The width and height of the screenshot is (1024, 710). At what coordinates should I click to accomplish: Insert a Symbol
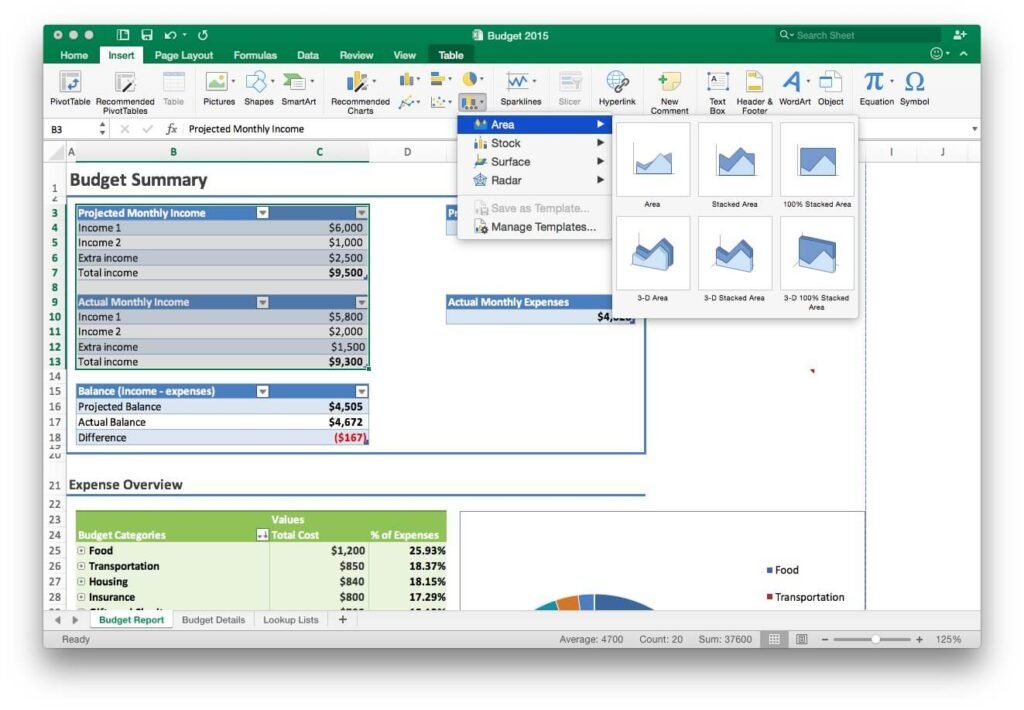[x=914, y=88]
